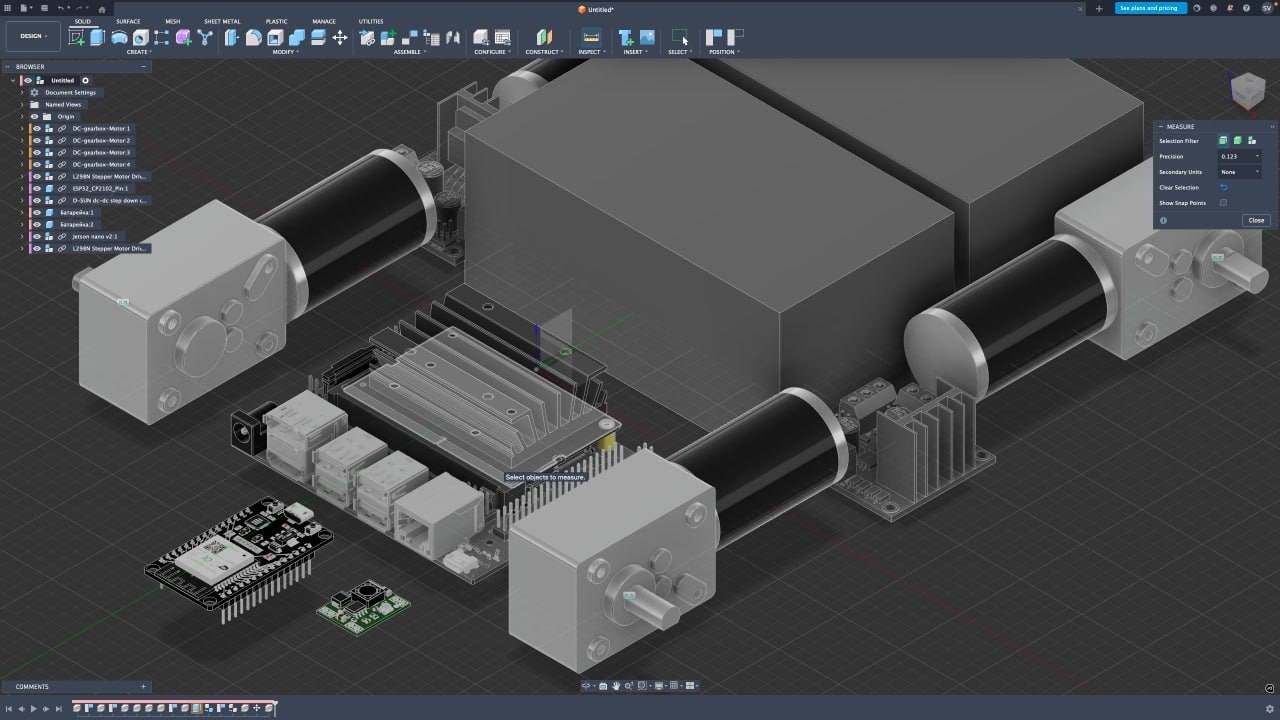Click the Clear Selection undo icon
The width and height of the screenshot is (1280, 720).
click(1223, 188)
